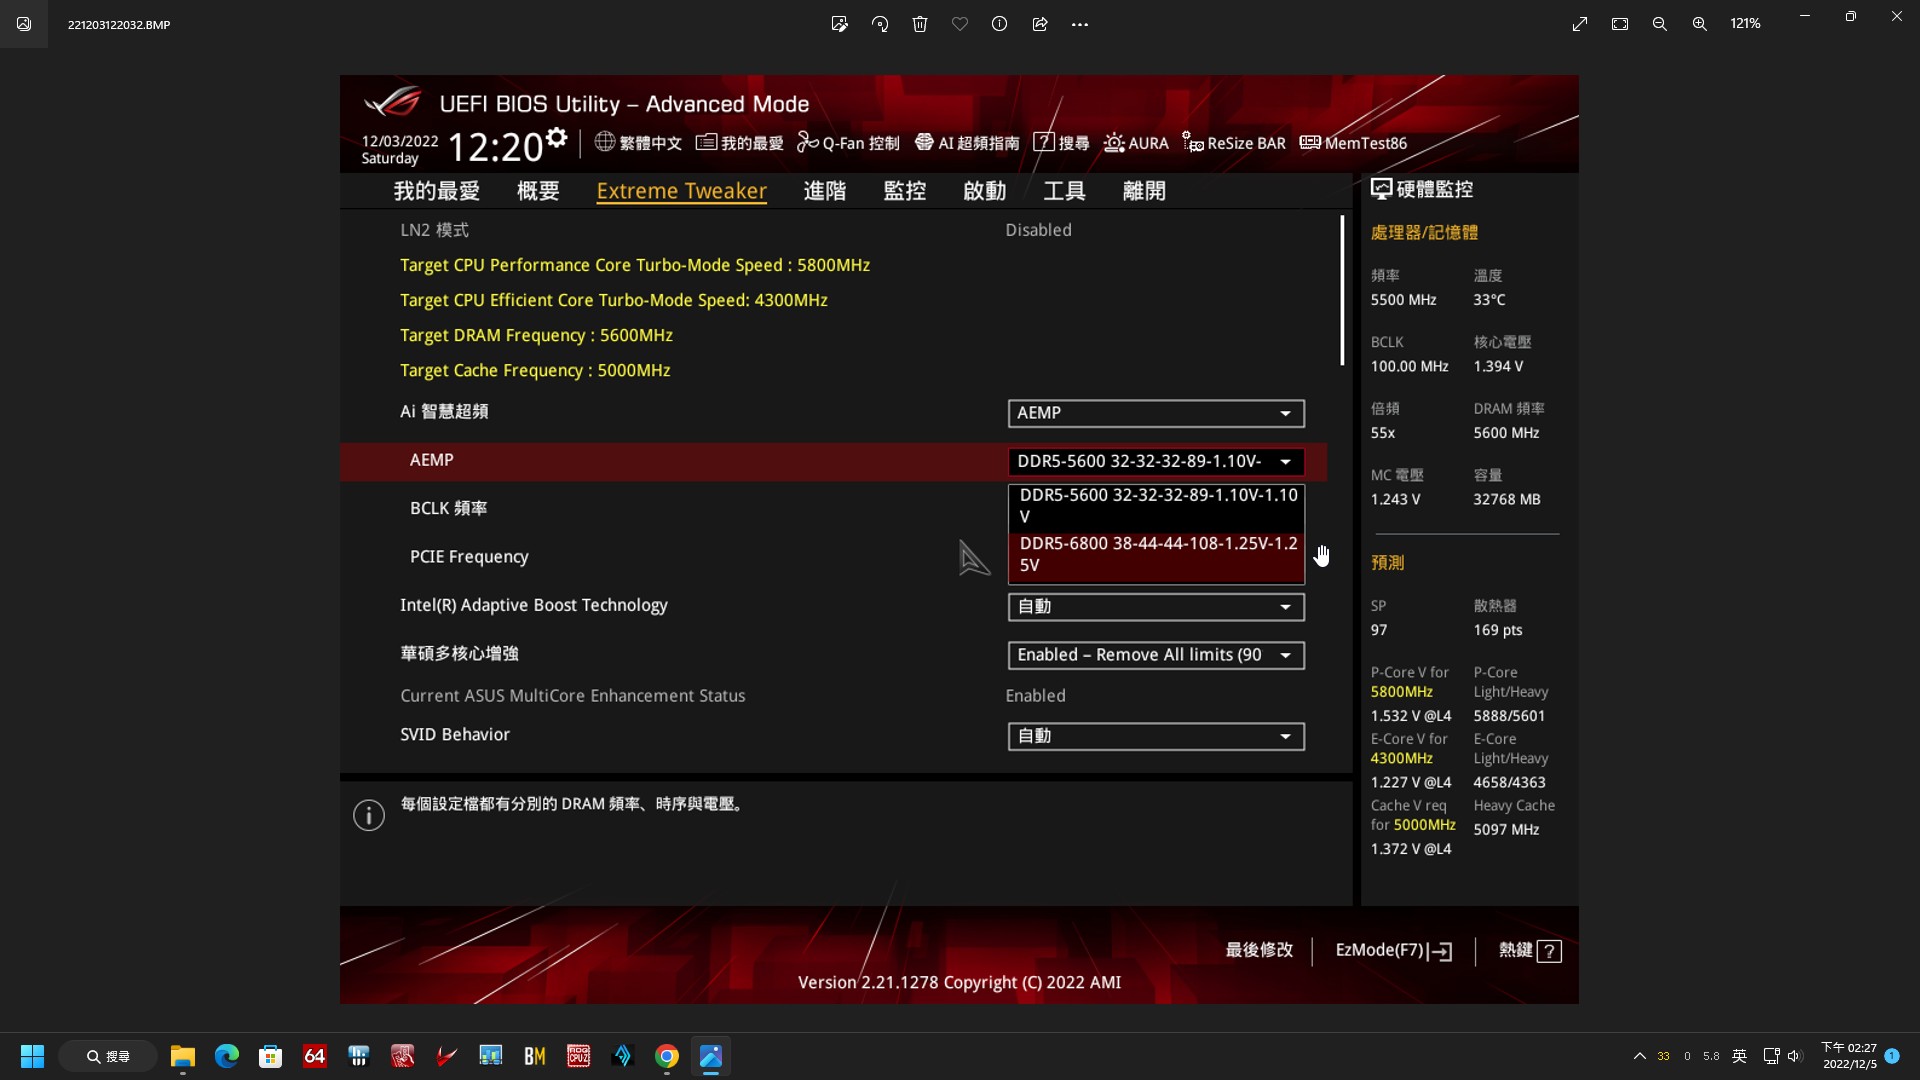Switch to the 工具 tab
The width and height of the screenshot is (1920, 1080).
1064,191
